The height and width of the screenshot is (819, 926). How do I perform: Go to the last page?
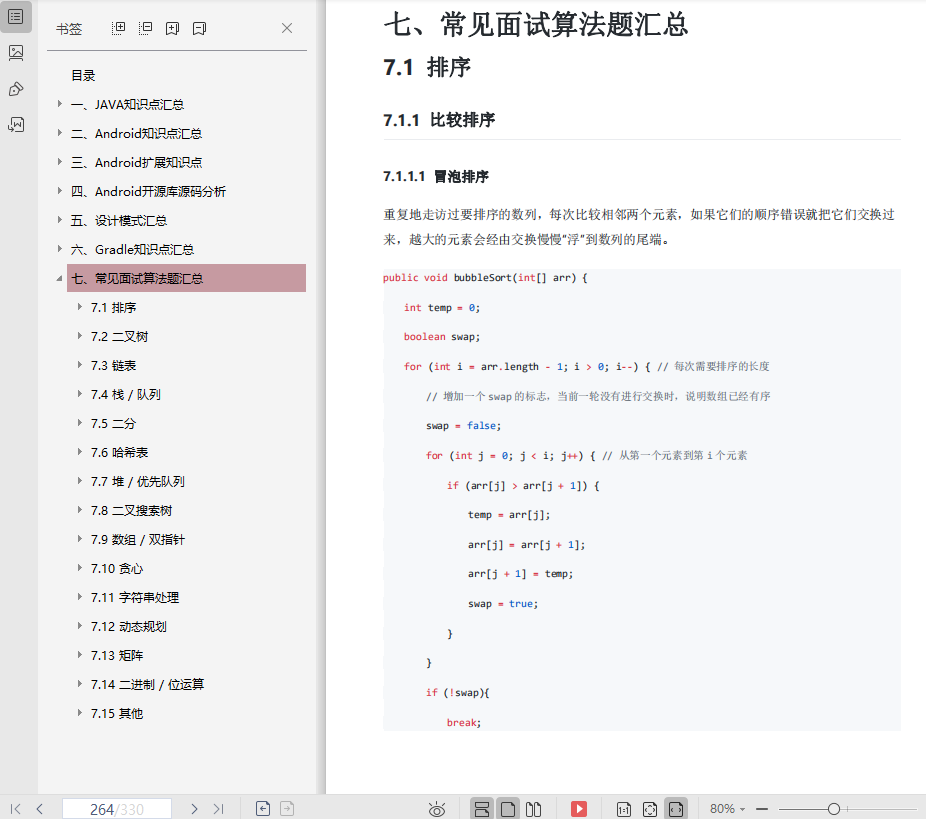tap(220, 808)
